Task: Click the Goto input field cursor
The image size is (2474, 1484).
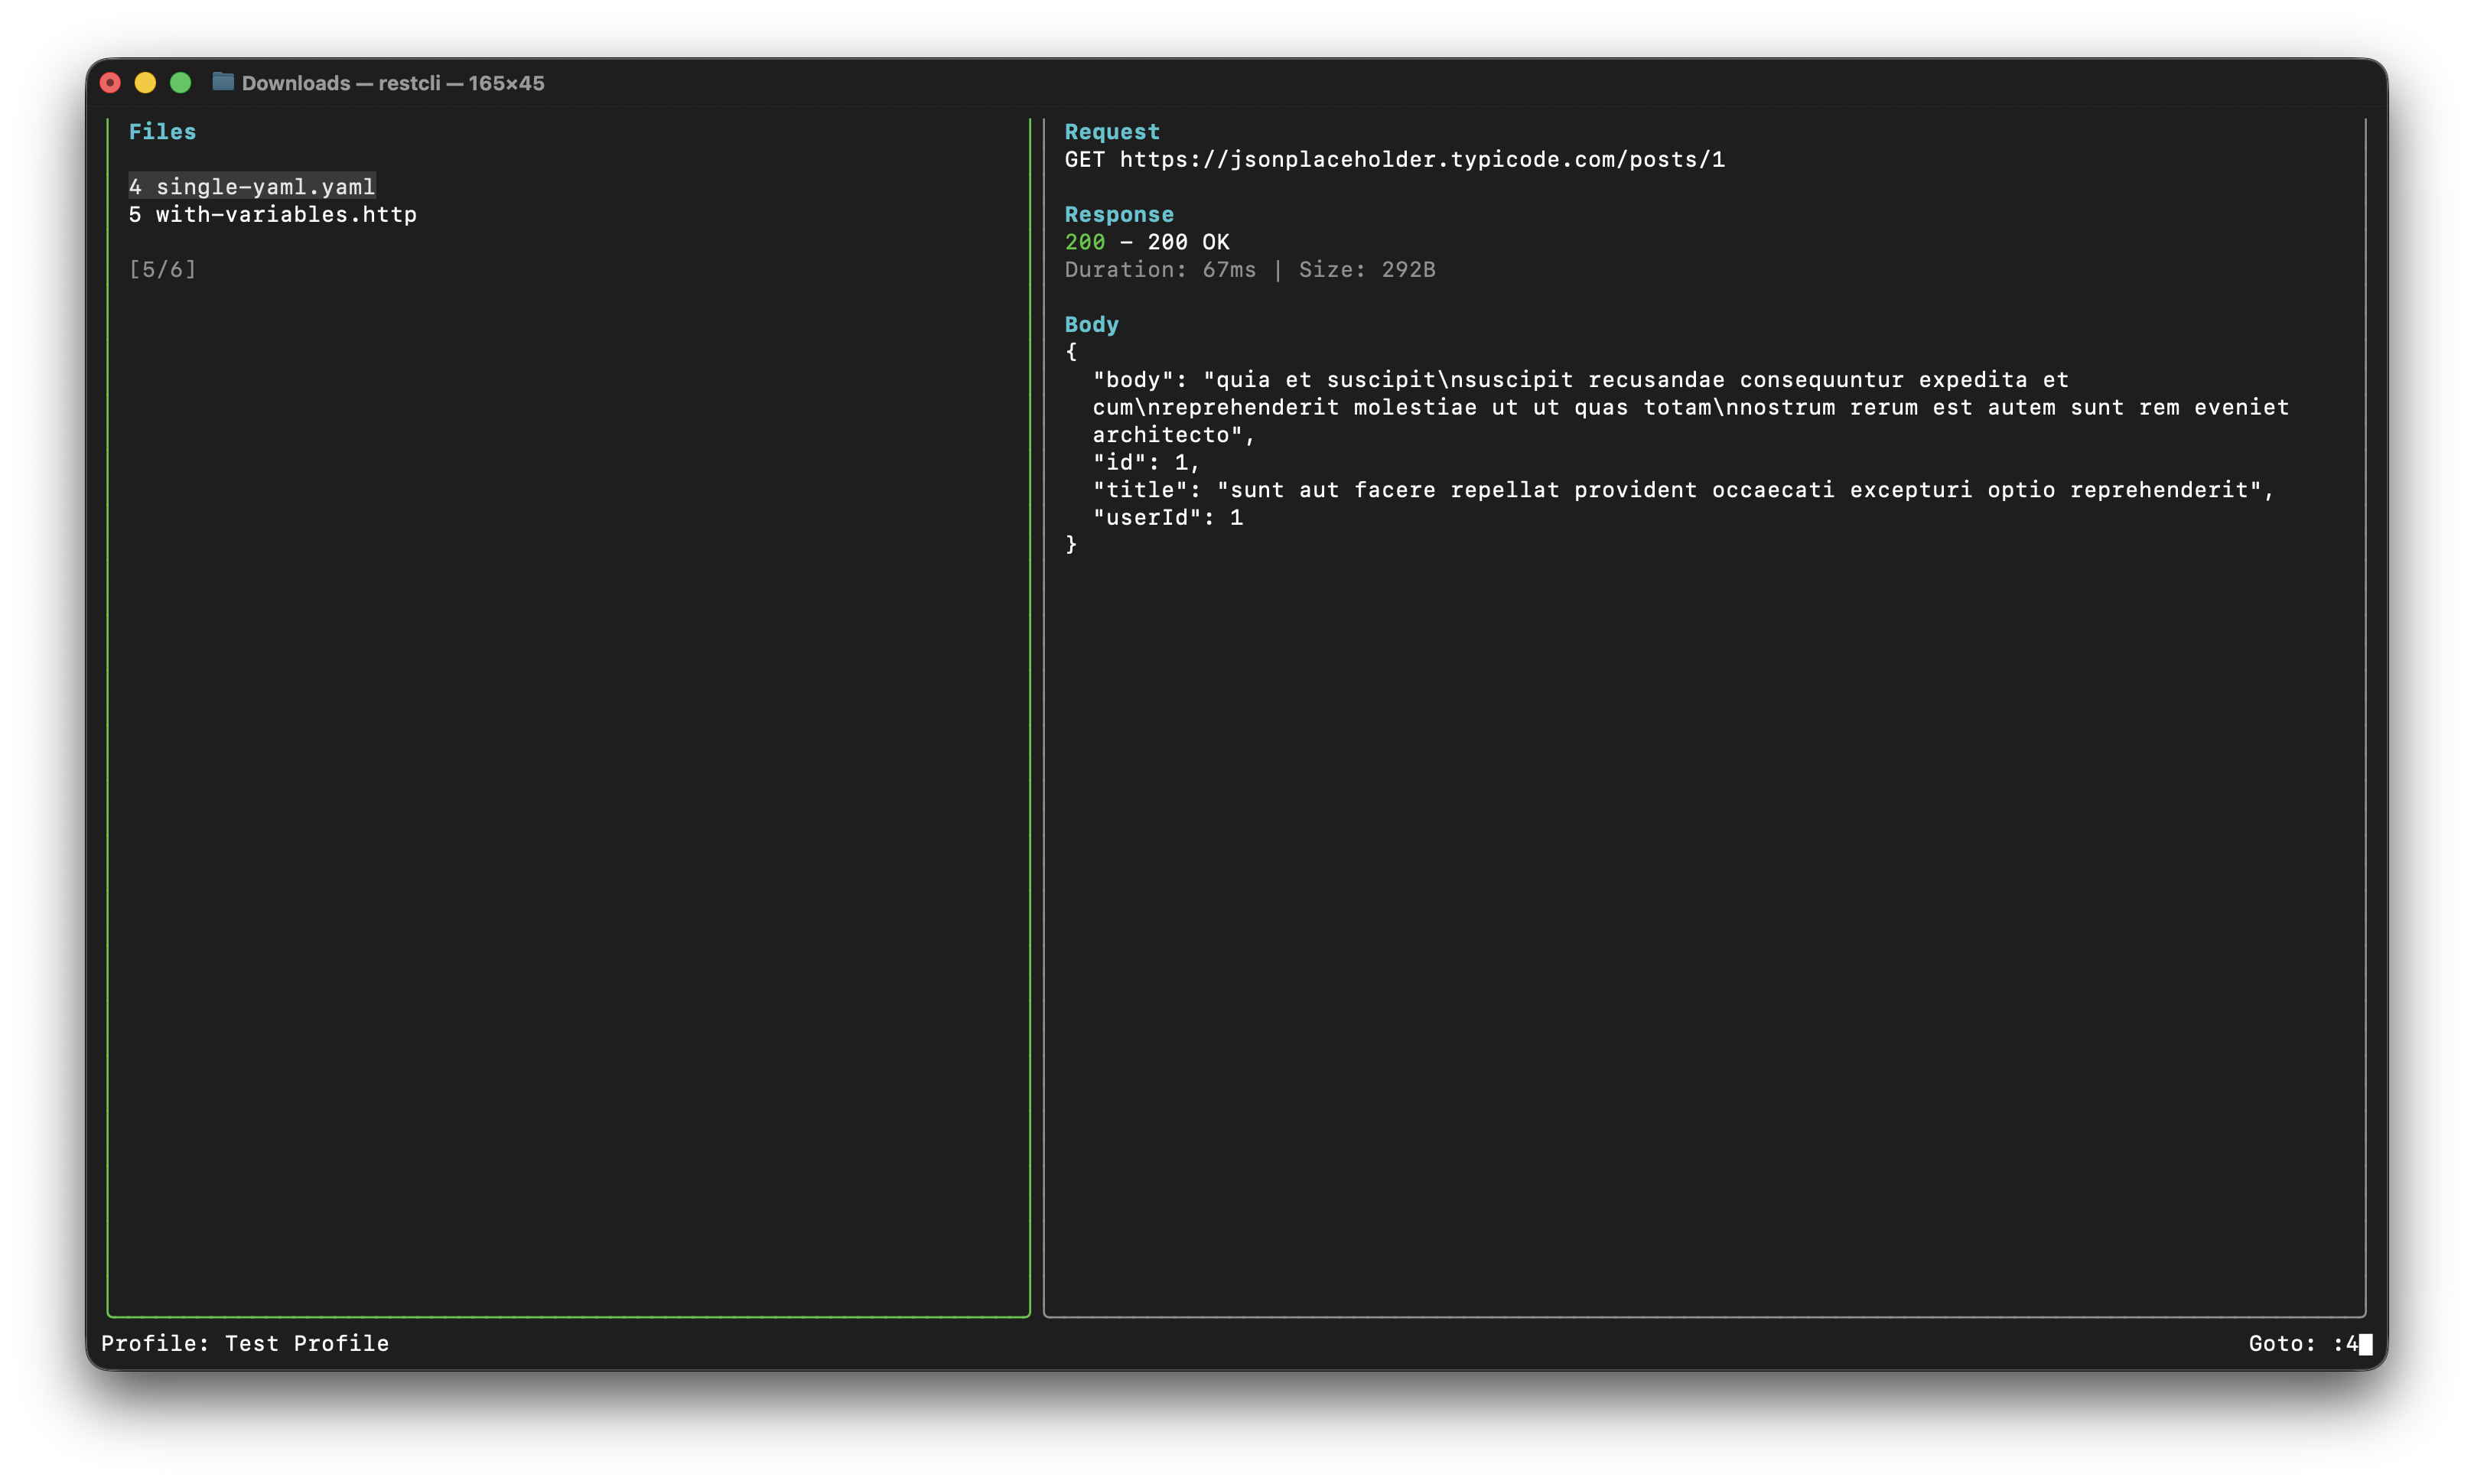Action: tap(2365, 1344)
